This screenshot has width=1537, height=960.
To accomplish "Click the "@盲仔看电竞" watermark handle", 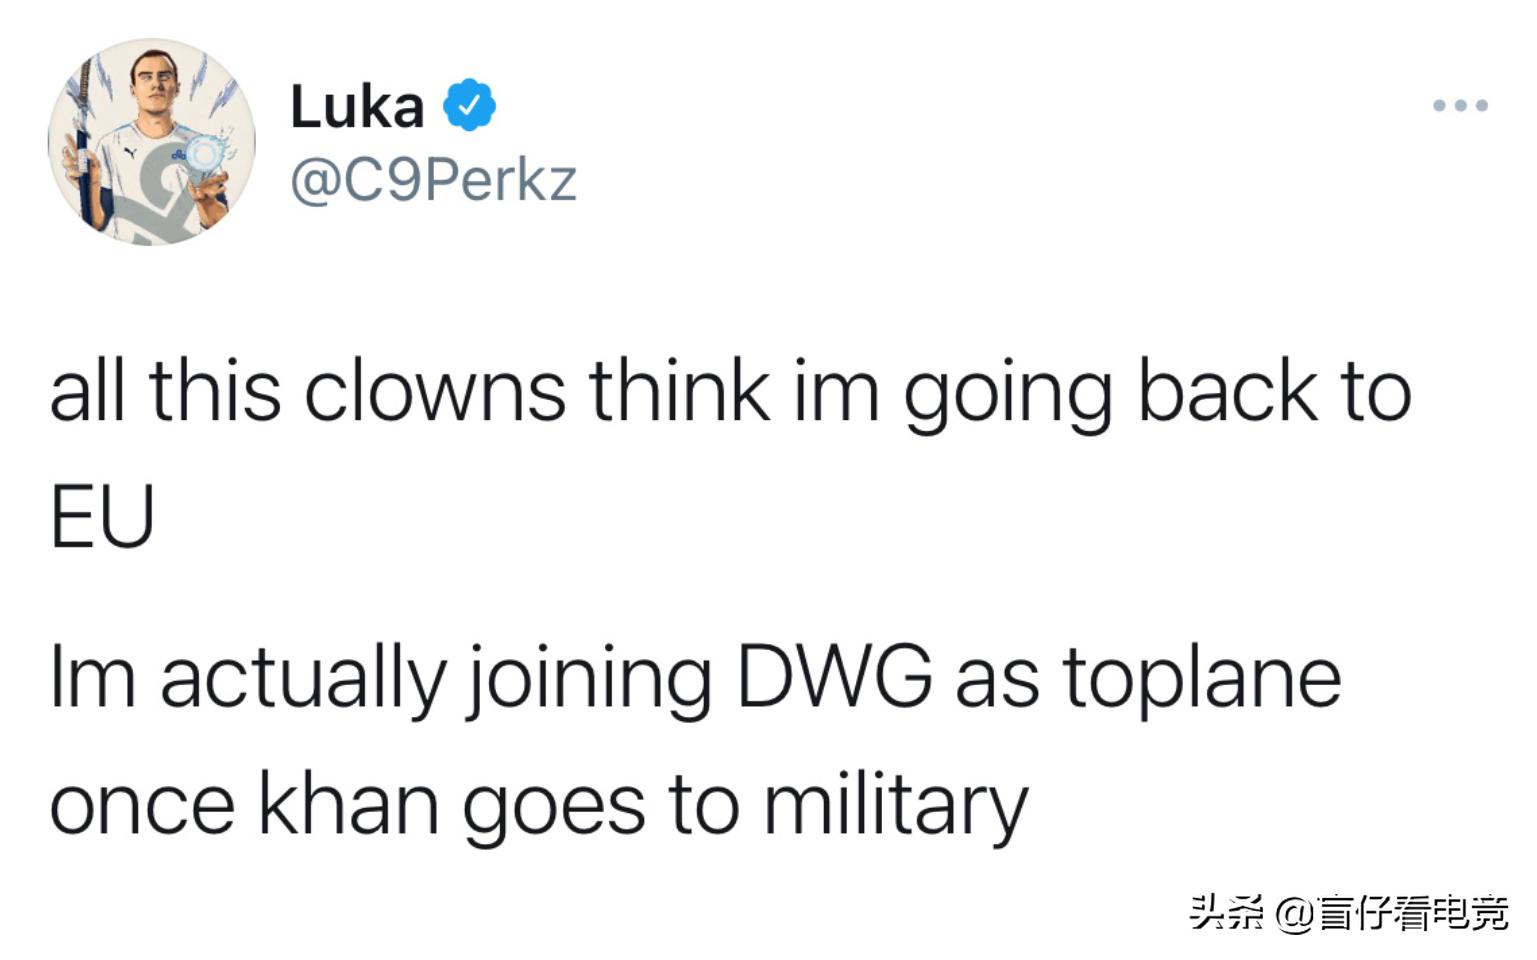I will tap(1392, 912).
